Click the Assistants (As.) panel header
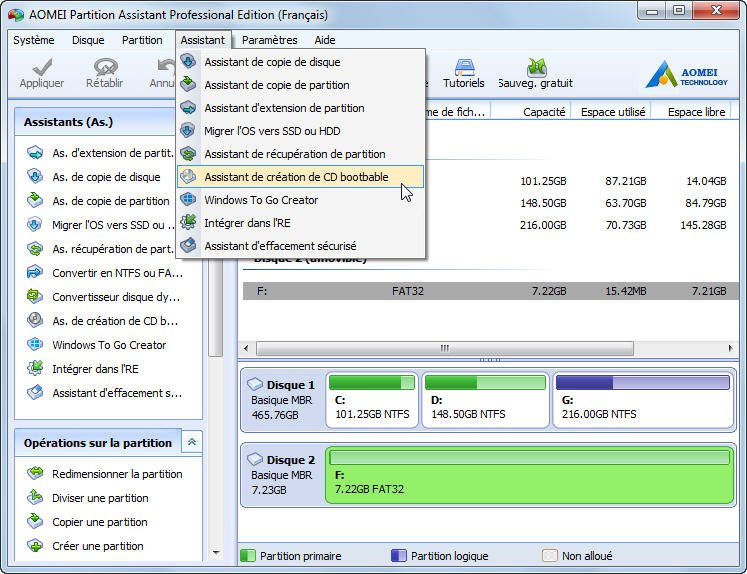Viewport: 747px width, 574px height. pos(95,122)
